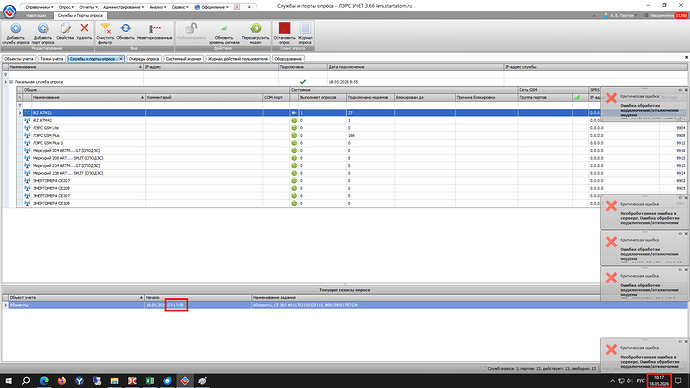The height and width of the screenshot is (388, 690).
Task: Switch to the Системный журнал tab
Action: pos(184,59)
